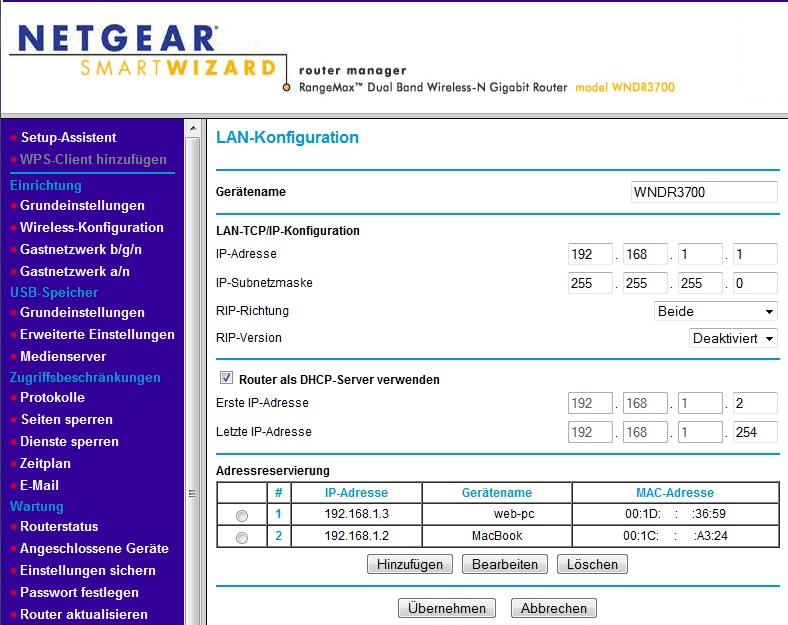The image size is (788, 625).
Task: Apply changes with Übernehmen
Action: 447,608
